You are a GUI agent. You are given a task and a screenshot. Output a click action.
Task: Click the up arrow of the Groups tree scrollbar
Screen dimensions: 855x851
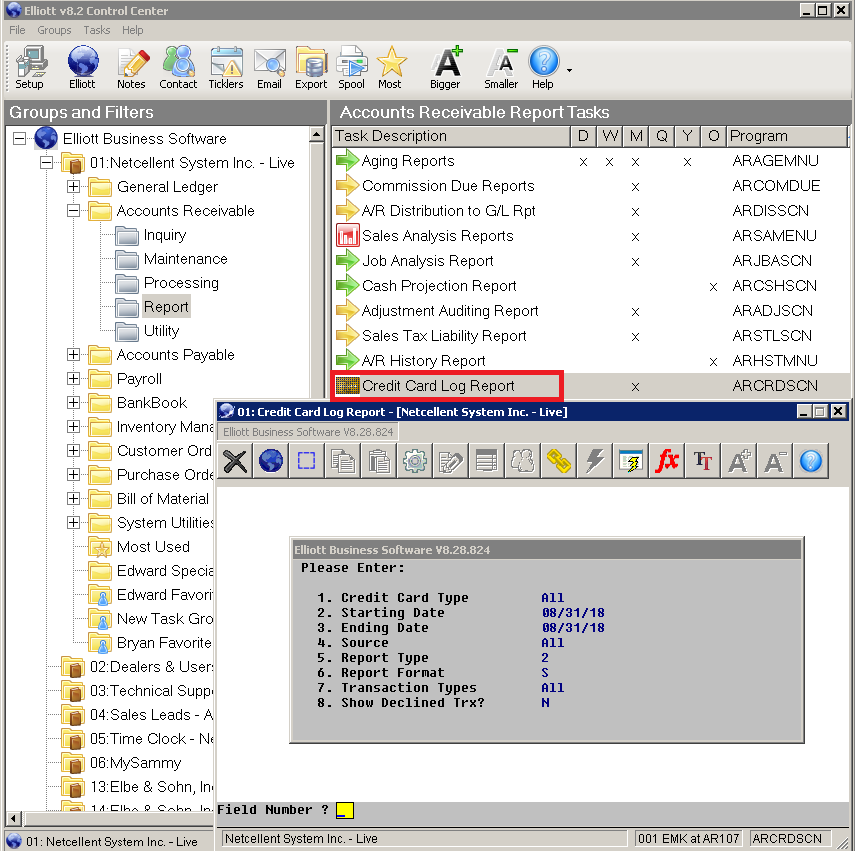[x=317, y=134]
